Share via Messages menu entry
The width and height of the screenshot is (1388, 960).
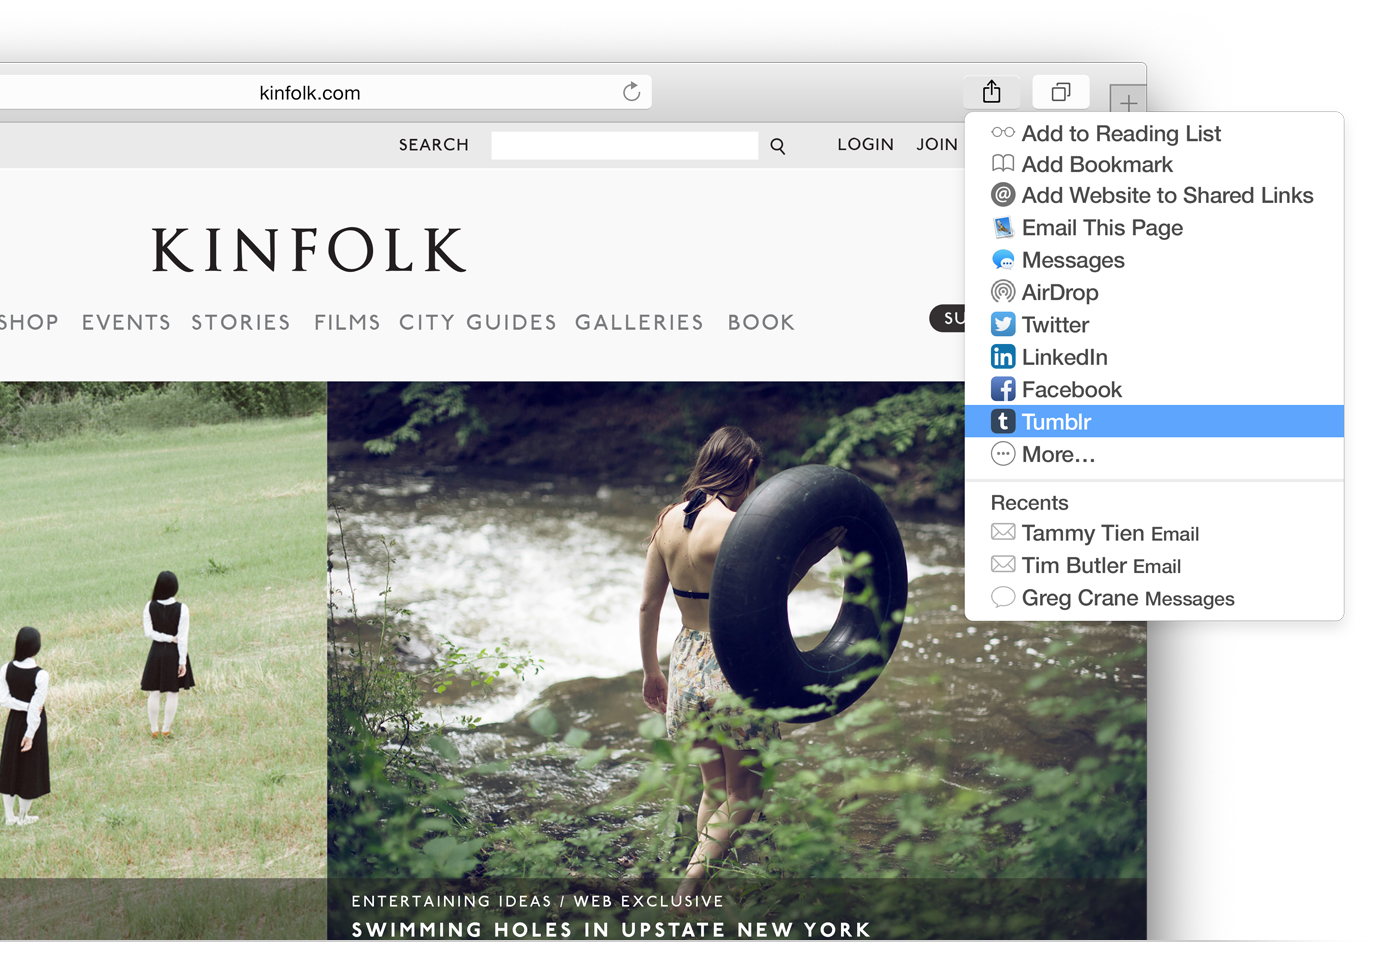pyautogui.click(x=1154, y=260)
